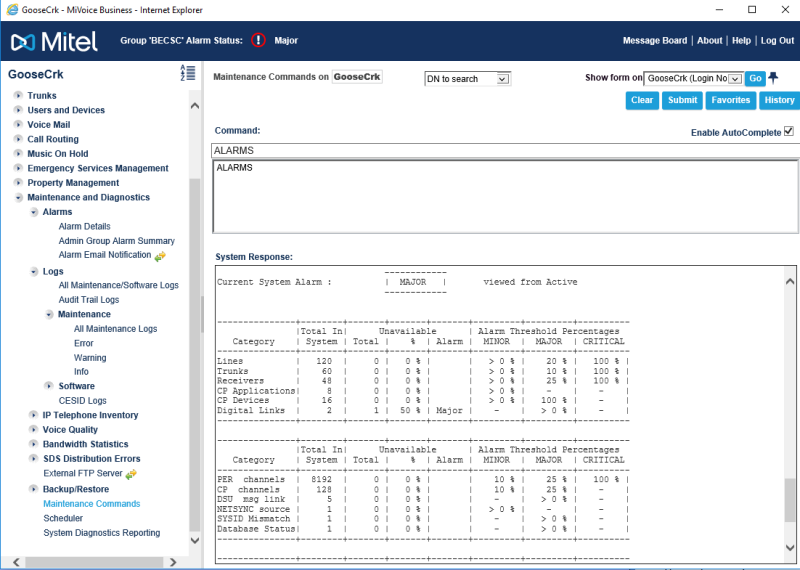800x570 pixels.
Task: Open the Help link
Action: pyautogui.click(x=741, y=40)
